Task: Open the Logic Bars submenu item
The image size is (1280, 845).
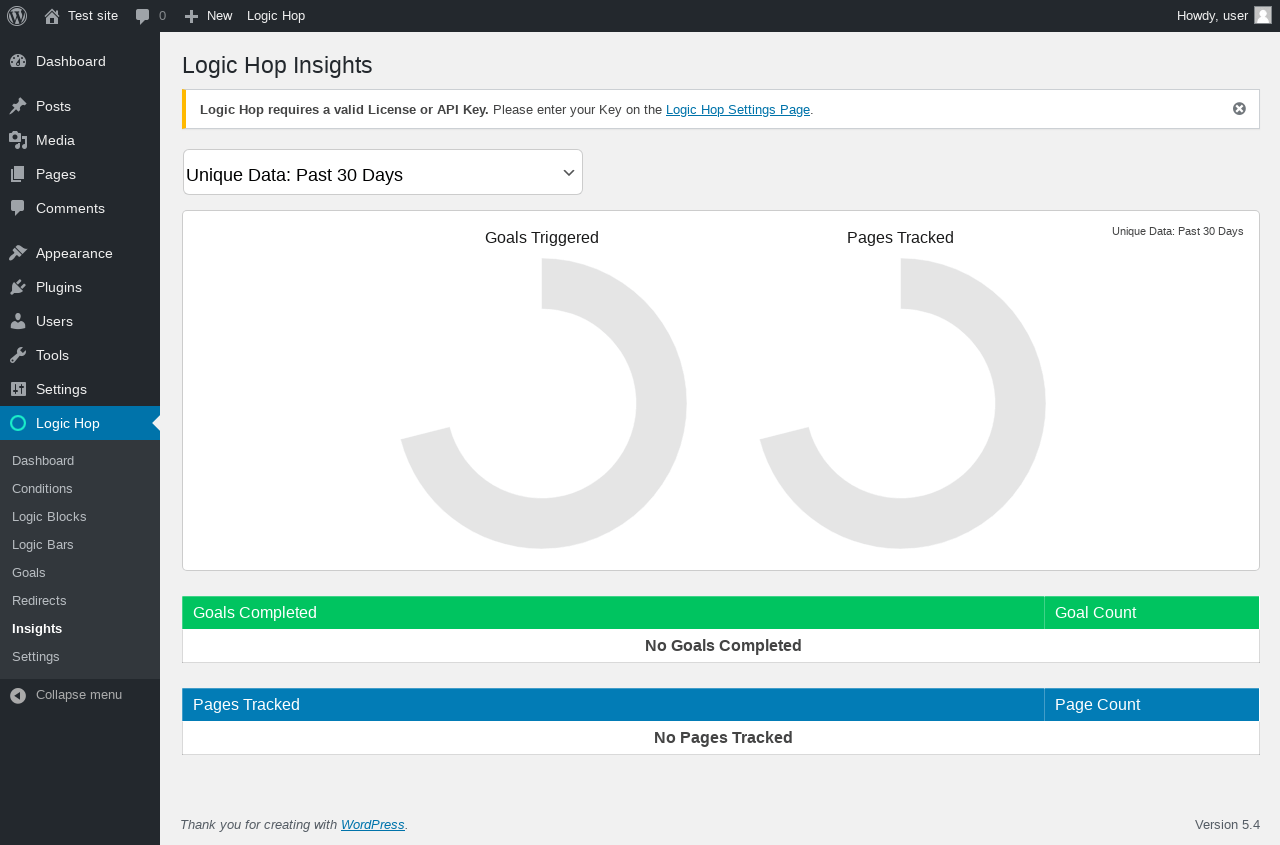Action: [x=43, y=545]
